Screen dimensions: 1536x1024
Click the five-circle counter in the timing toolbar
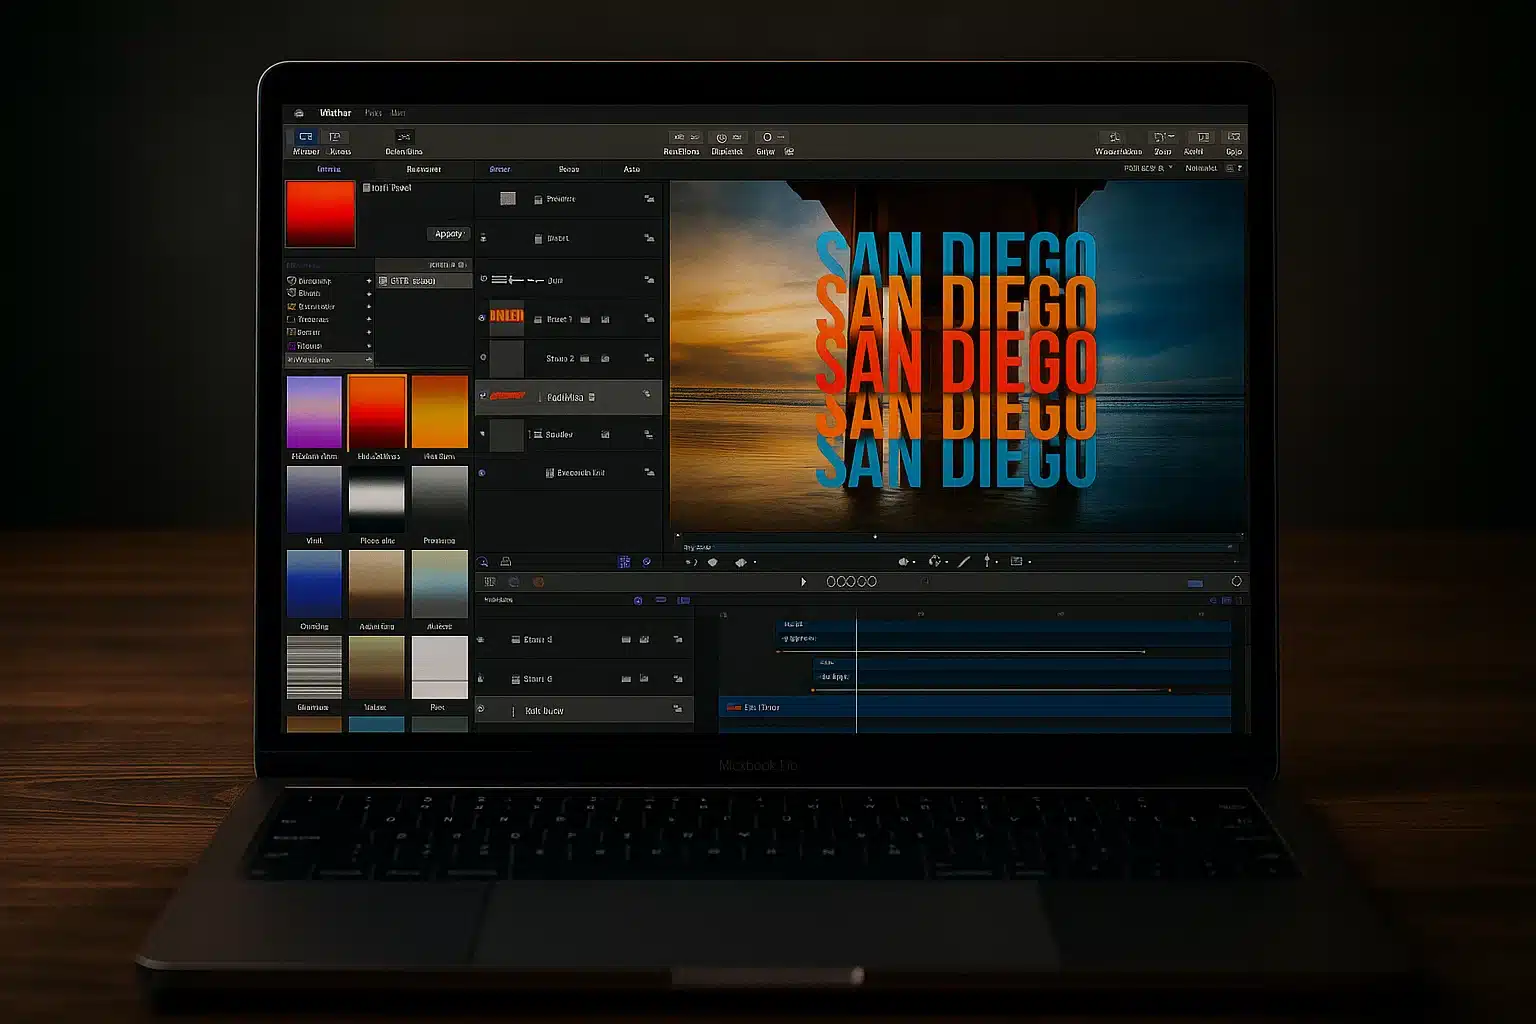click(851, 581)
